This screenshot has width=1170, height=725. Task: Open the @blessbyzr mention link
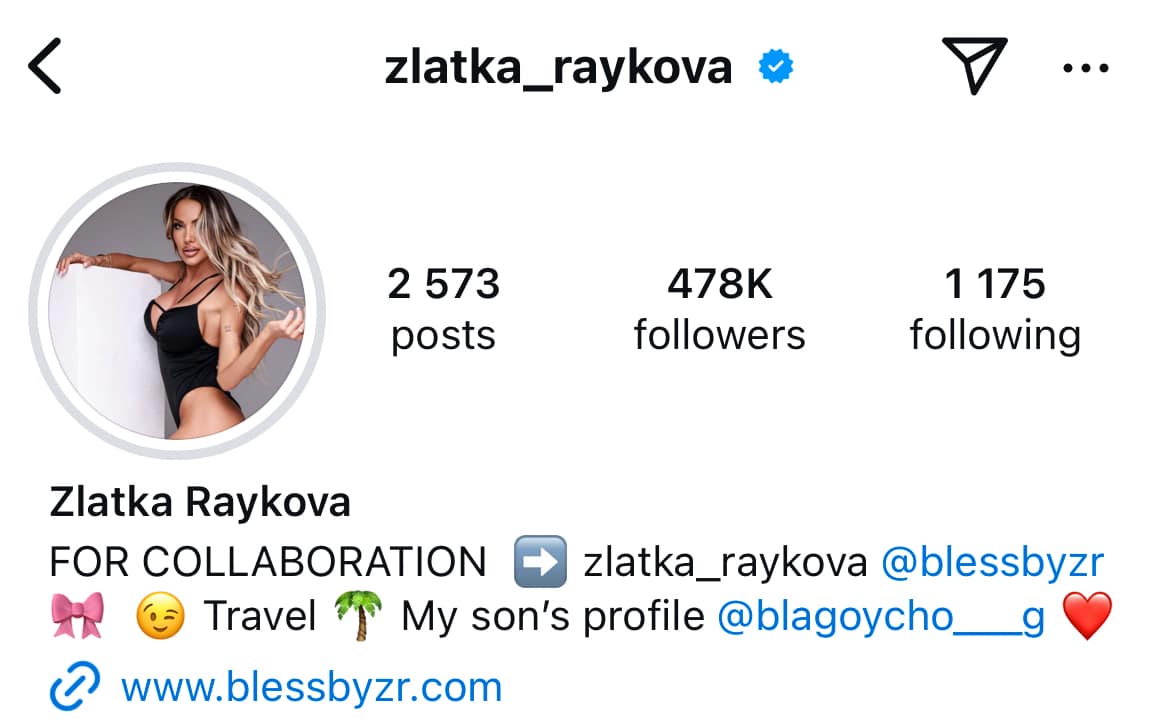992,562
